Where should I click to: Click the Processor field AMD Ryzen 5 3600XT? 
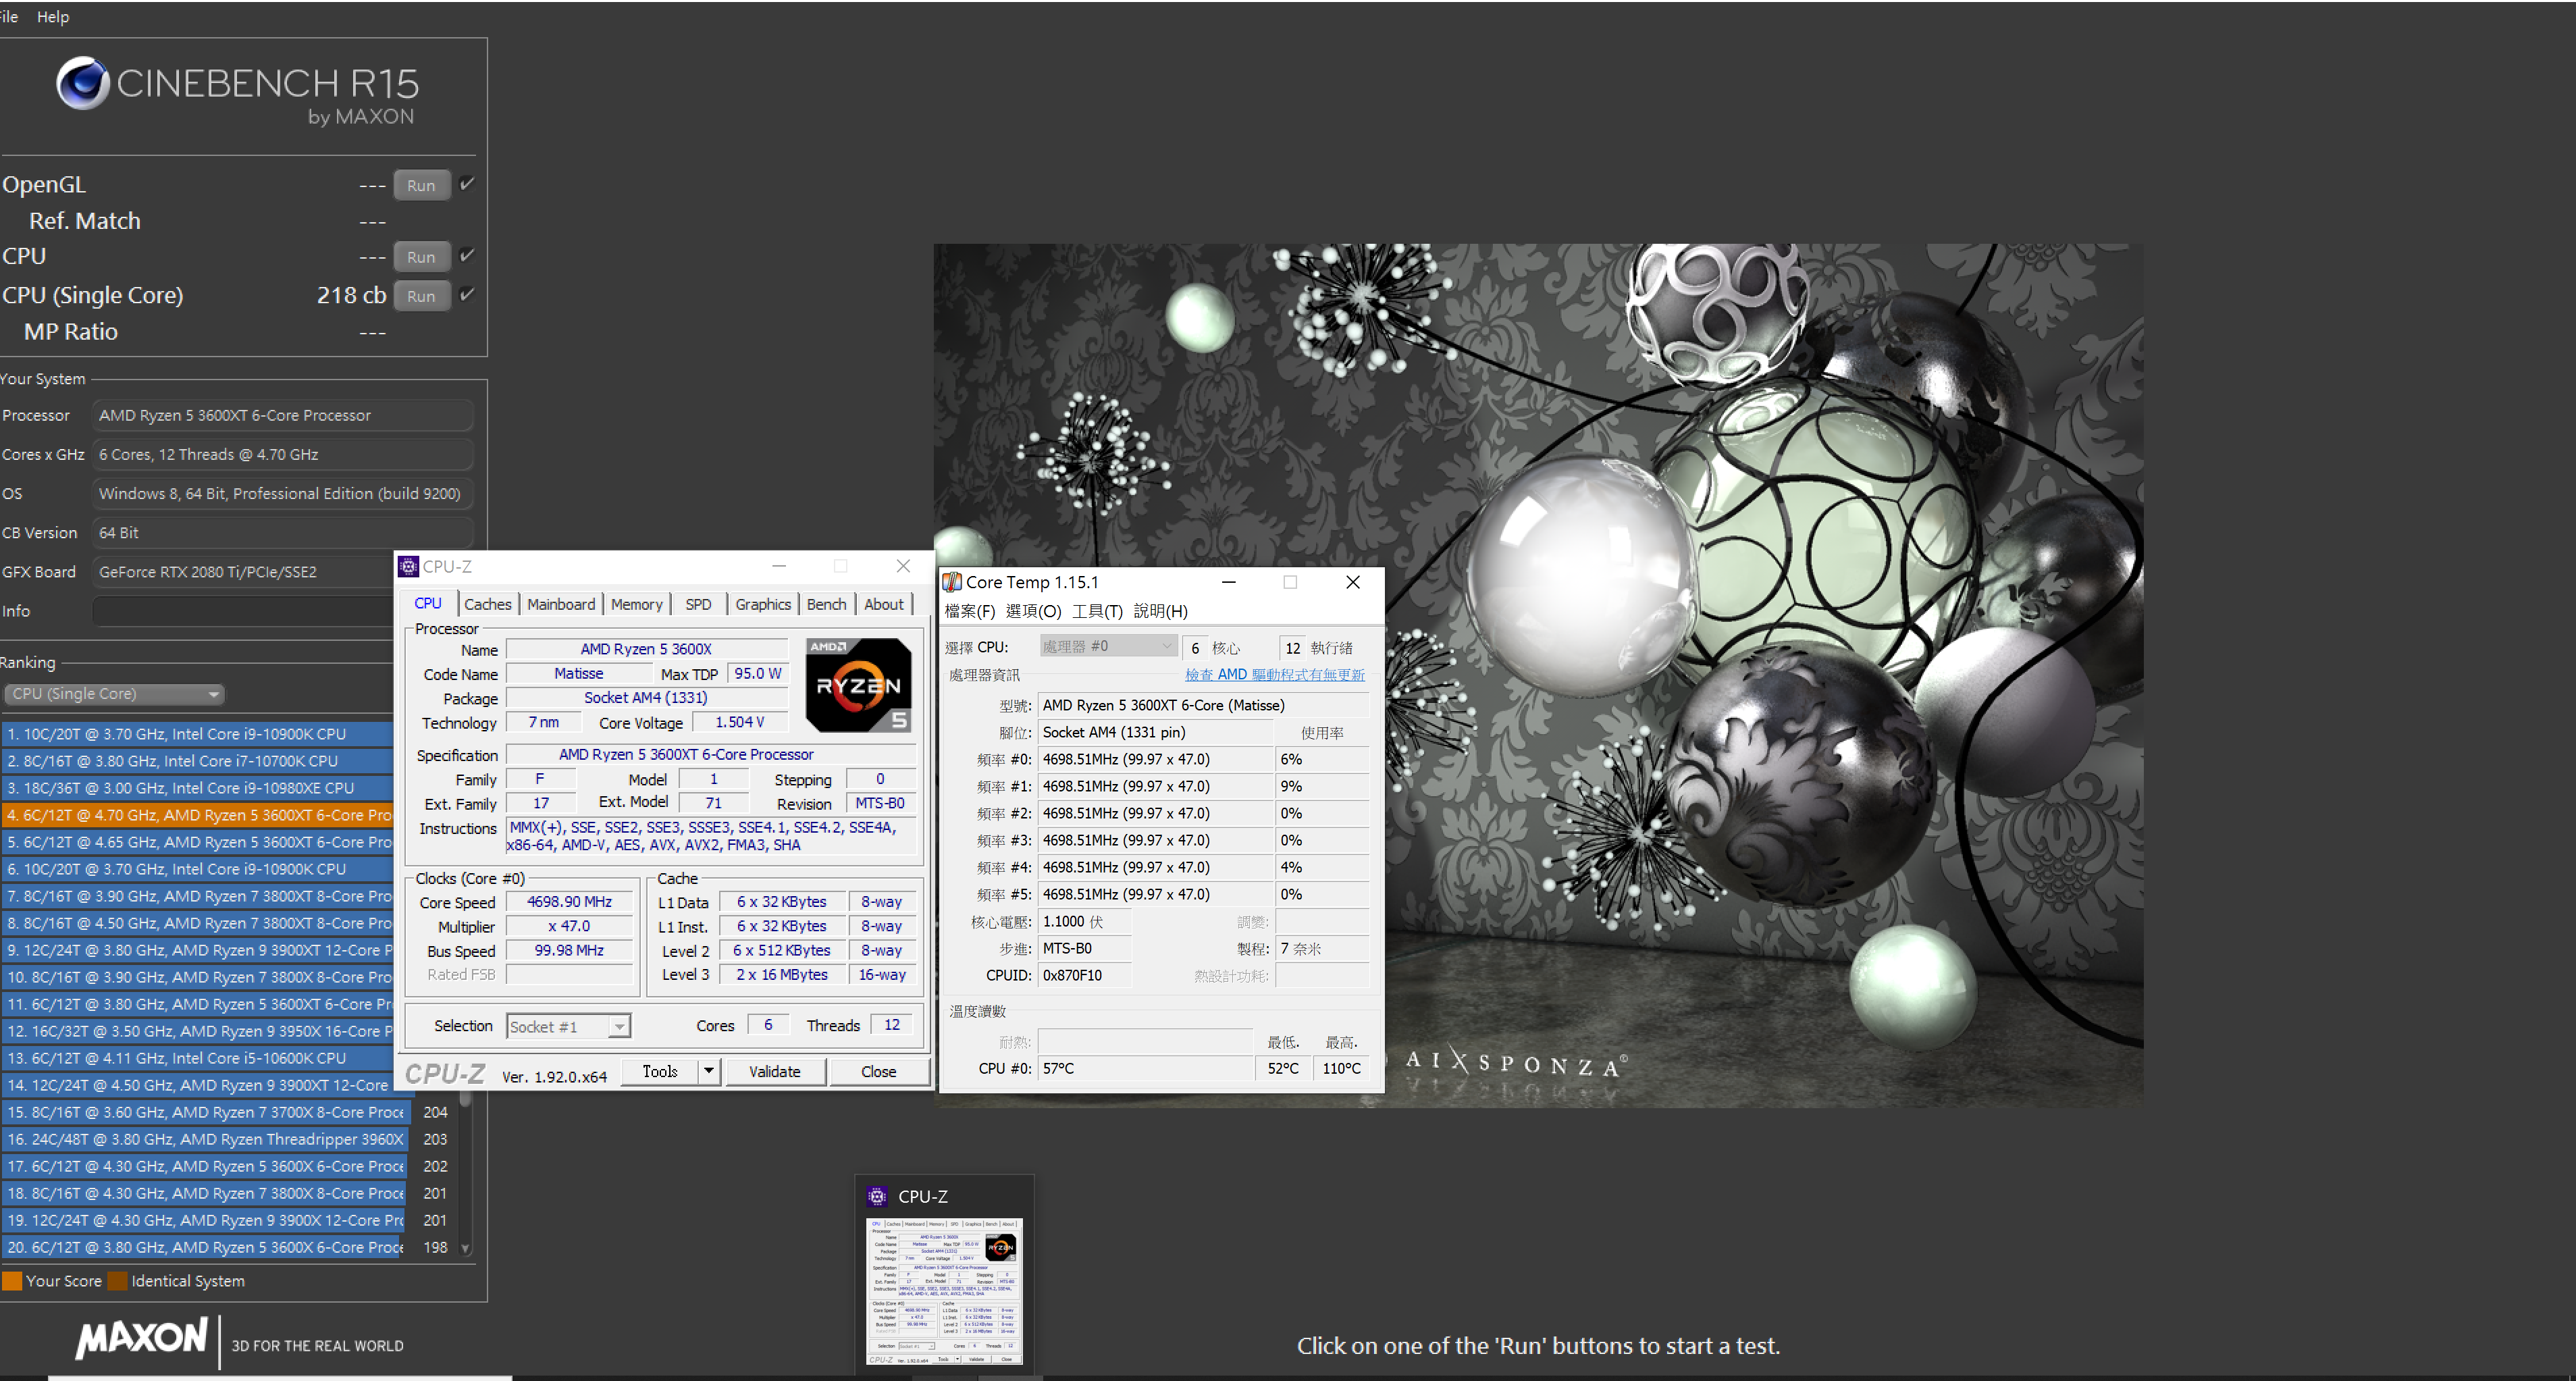click(283, 415)
